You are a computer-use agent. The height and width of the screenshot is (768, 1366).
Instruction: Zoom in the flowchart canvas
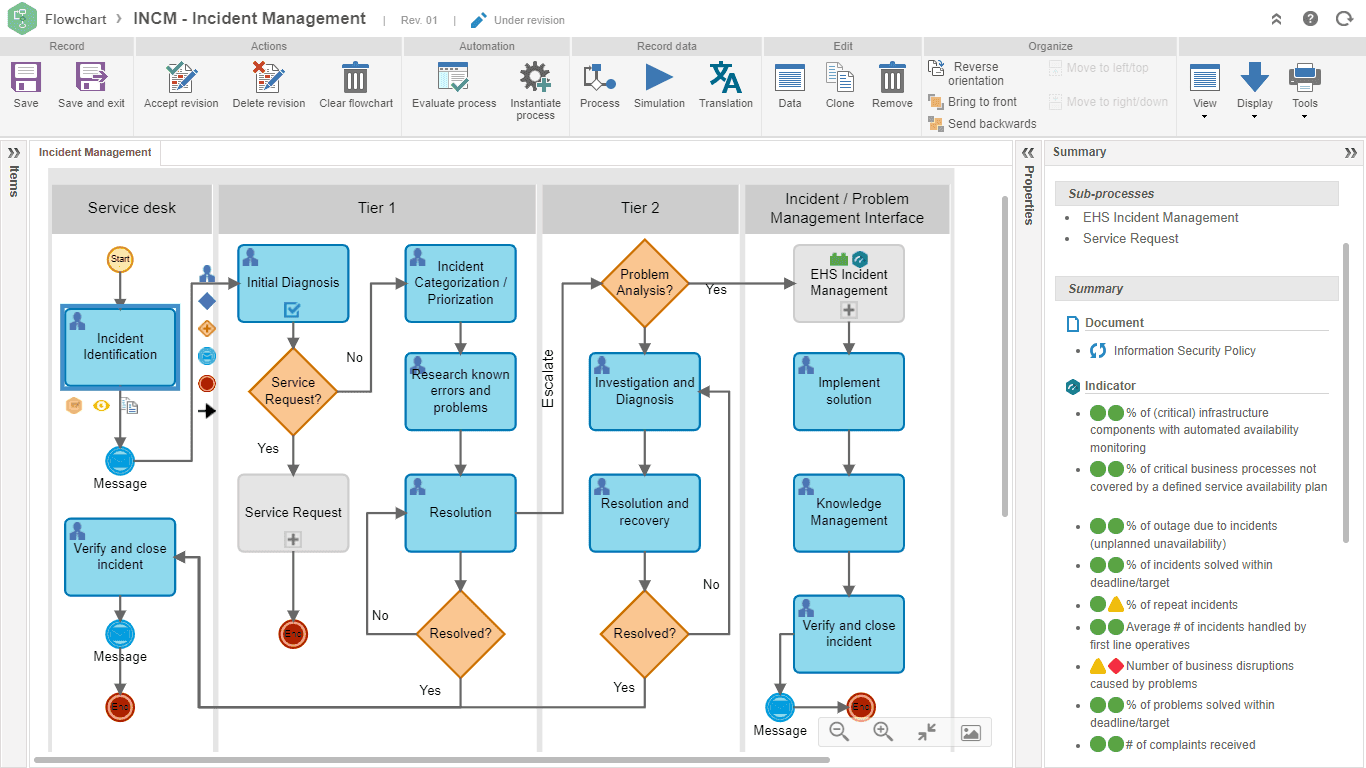pyautogui.click(x=883, y=732)
